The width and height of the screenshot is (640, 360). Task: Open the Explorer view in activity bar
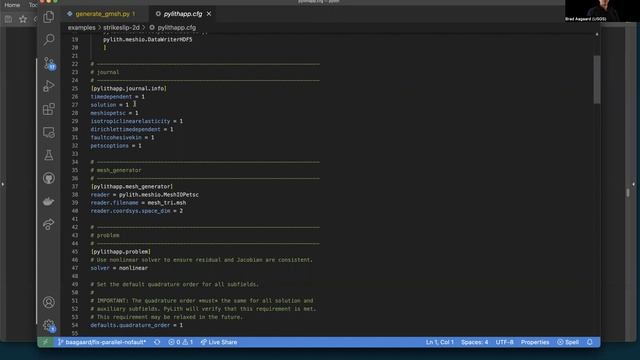click(49, 17)
